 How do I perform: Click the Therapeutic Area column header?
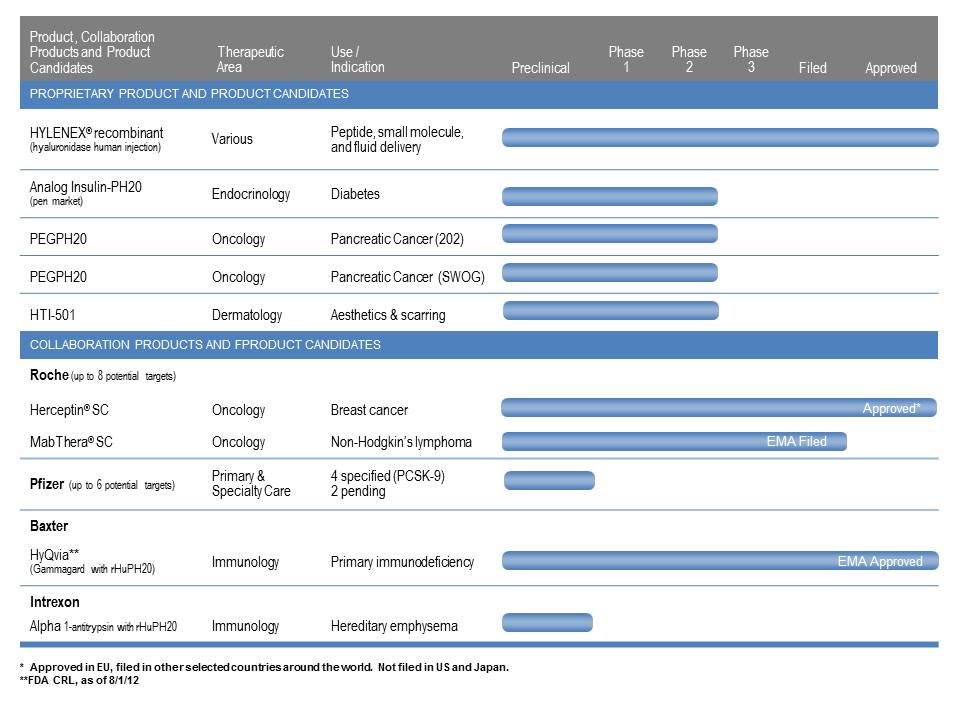tap(250, 60)
